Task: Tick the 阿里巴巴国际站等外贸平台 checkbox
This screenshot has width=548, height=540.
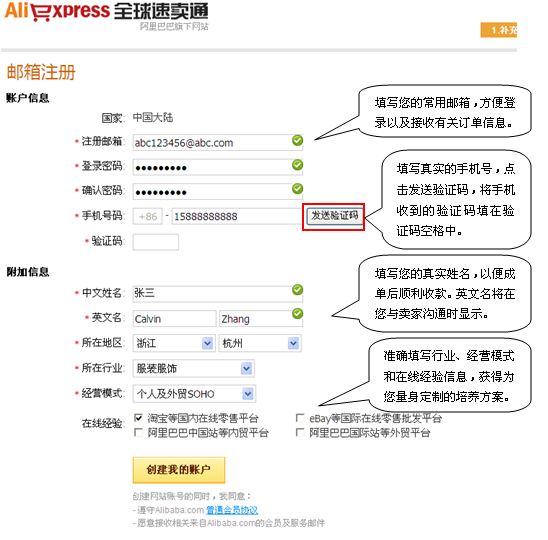Action: point(300,433)
